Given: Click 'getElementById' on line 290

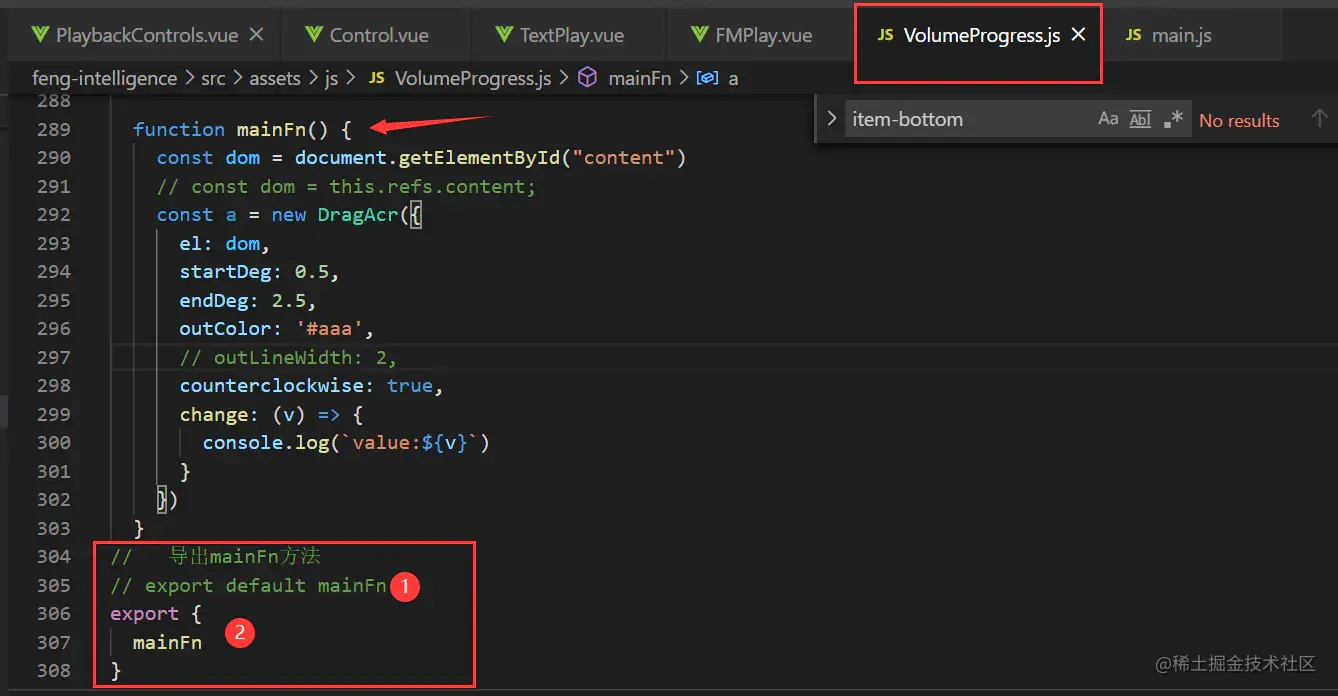Looking at the screenshot, I should pos(480,158).
